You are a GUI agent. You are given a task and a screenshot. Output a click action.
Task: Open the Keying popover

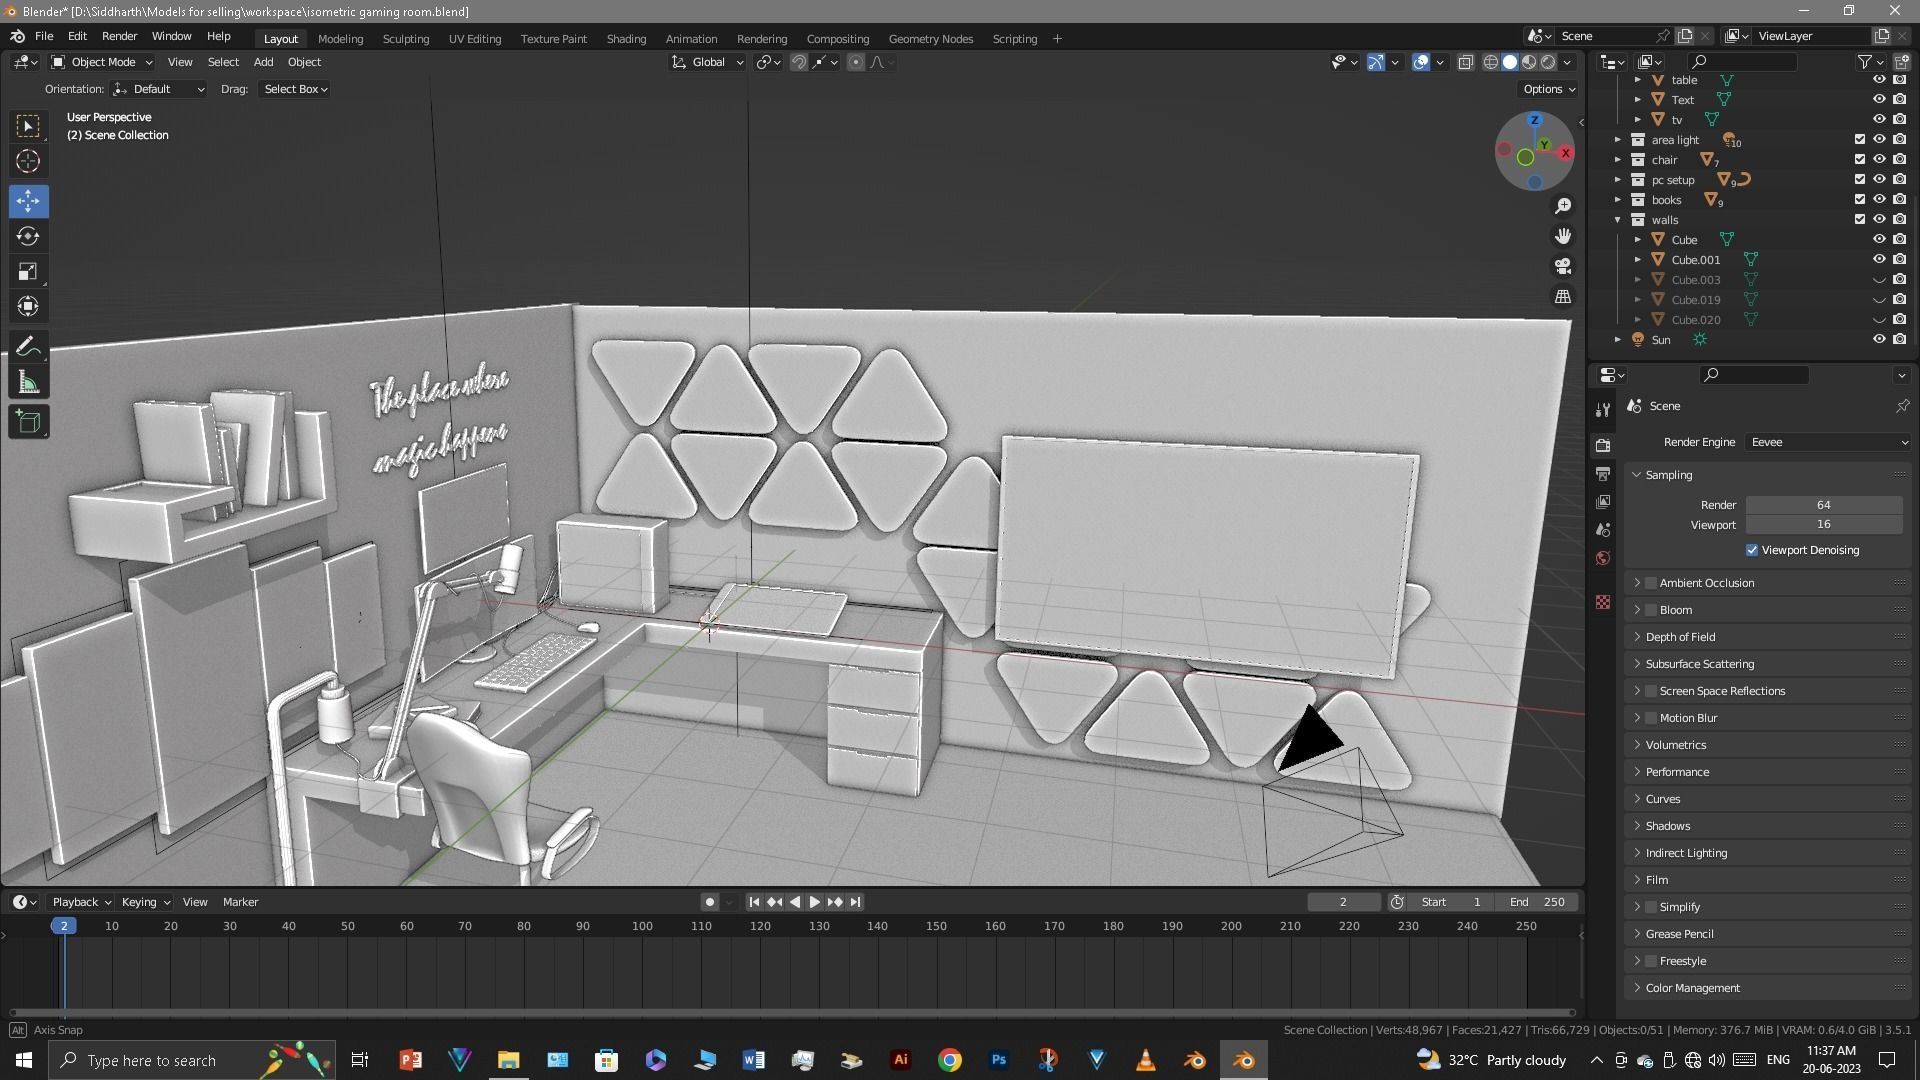[145, 902]
